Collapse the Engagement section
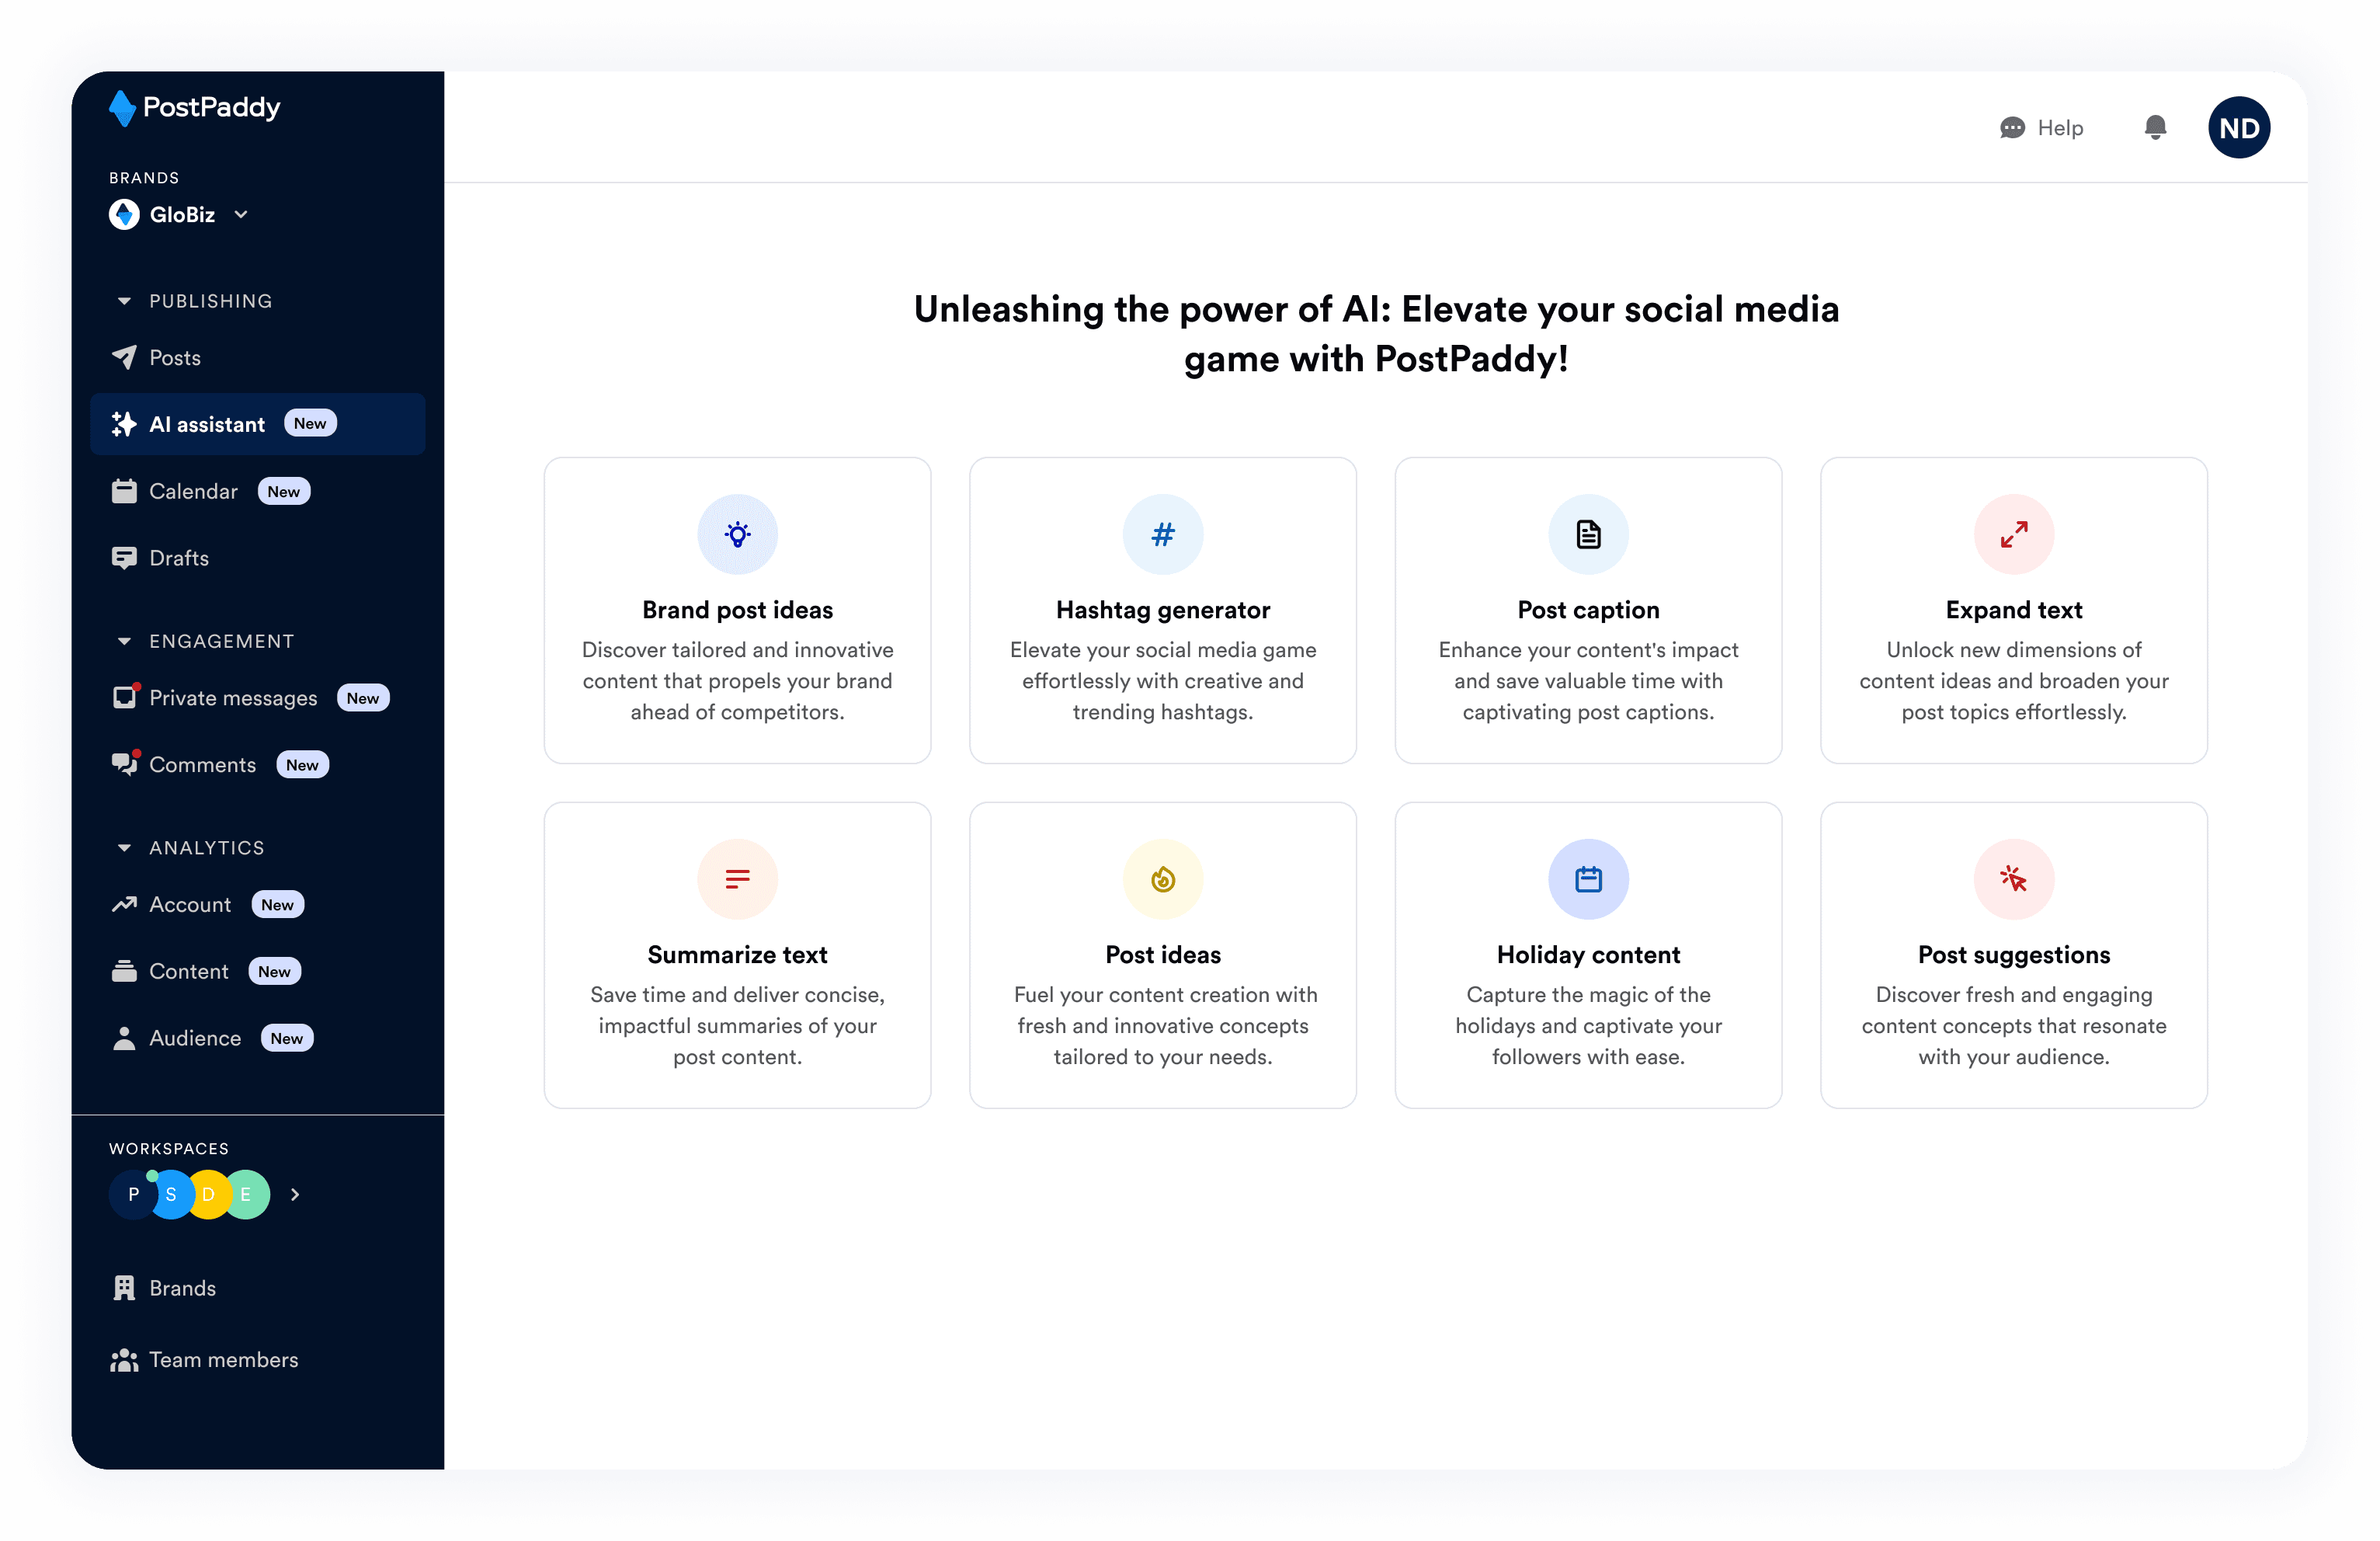This screenshot has width=2380, height=1541. 124,641
